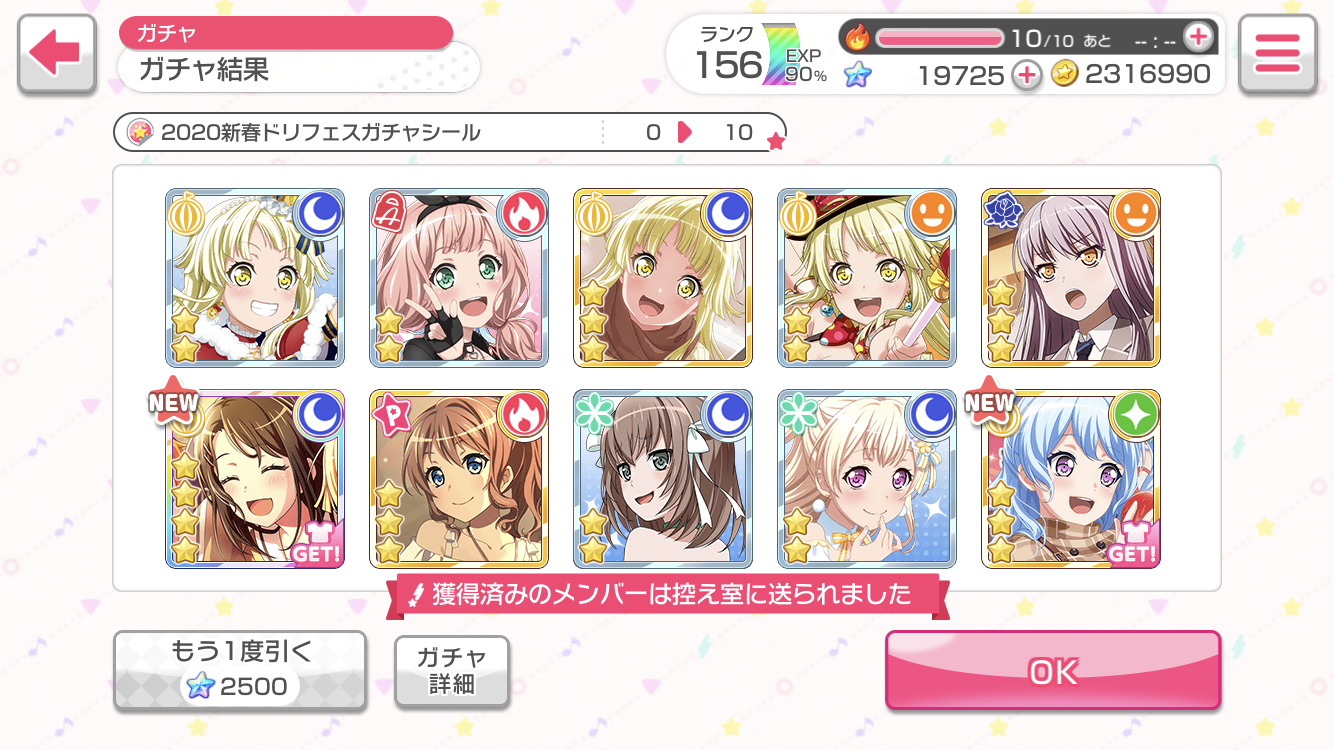Tap the pink back arrow button
Image resolution: width=1334 pixels, height=750 pixels.
click(56, 54)
